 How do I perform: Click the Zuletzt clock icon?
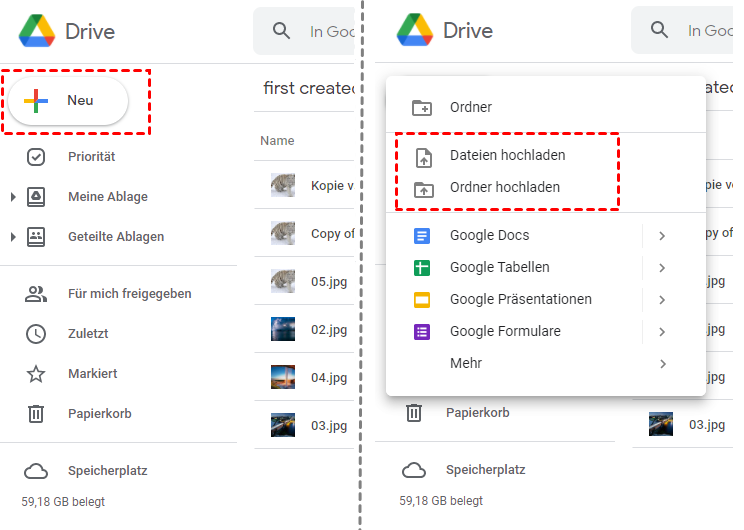pos(36,334)
